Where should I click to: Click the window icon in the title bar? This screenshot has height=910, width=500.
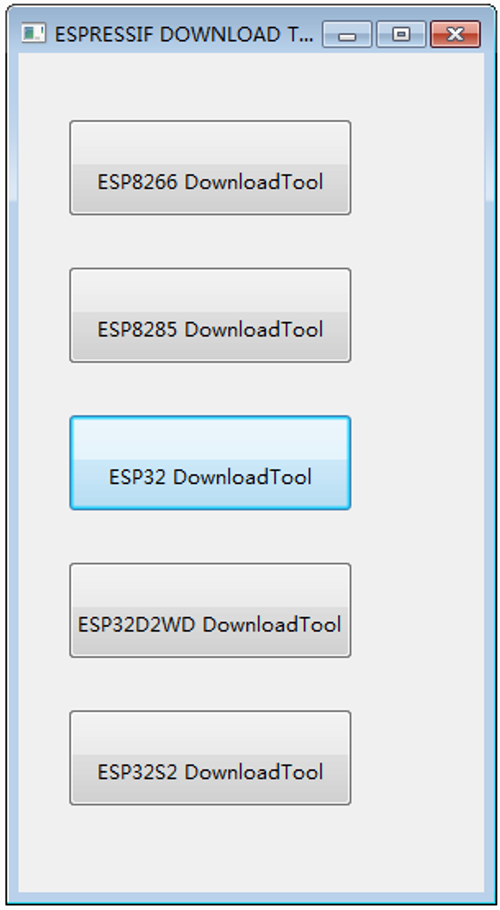coord(33,34)
